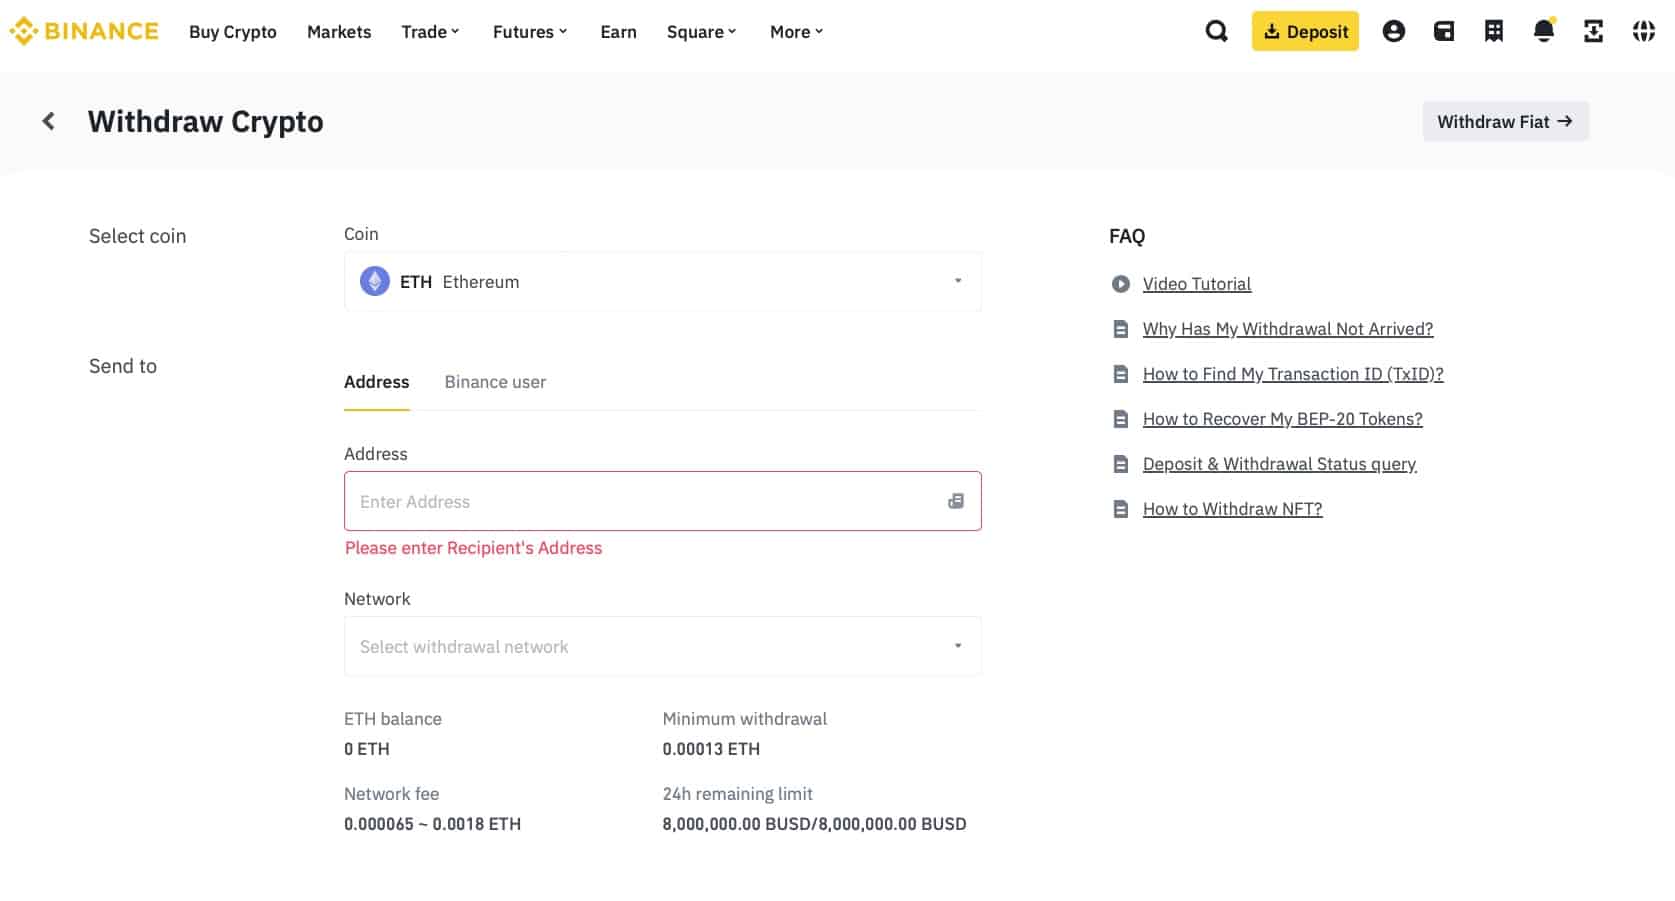Click the orders icon in the top bar
Viewport: 1675px width, 901px height.
click(1494, 31)
